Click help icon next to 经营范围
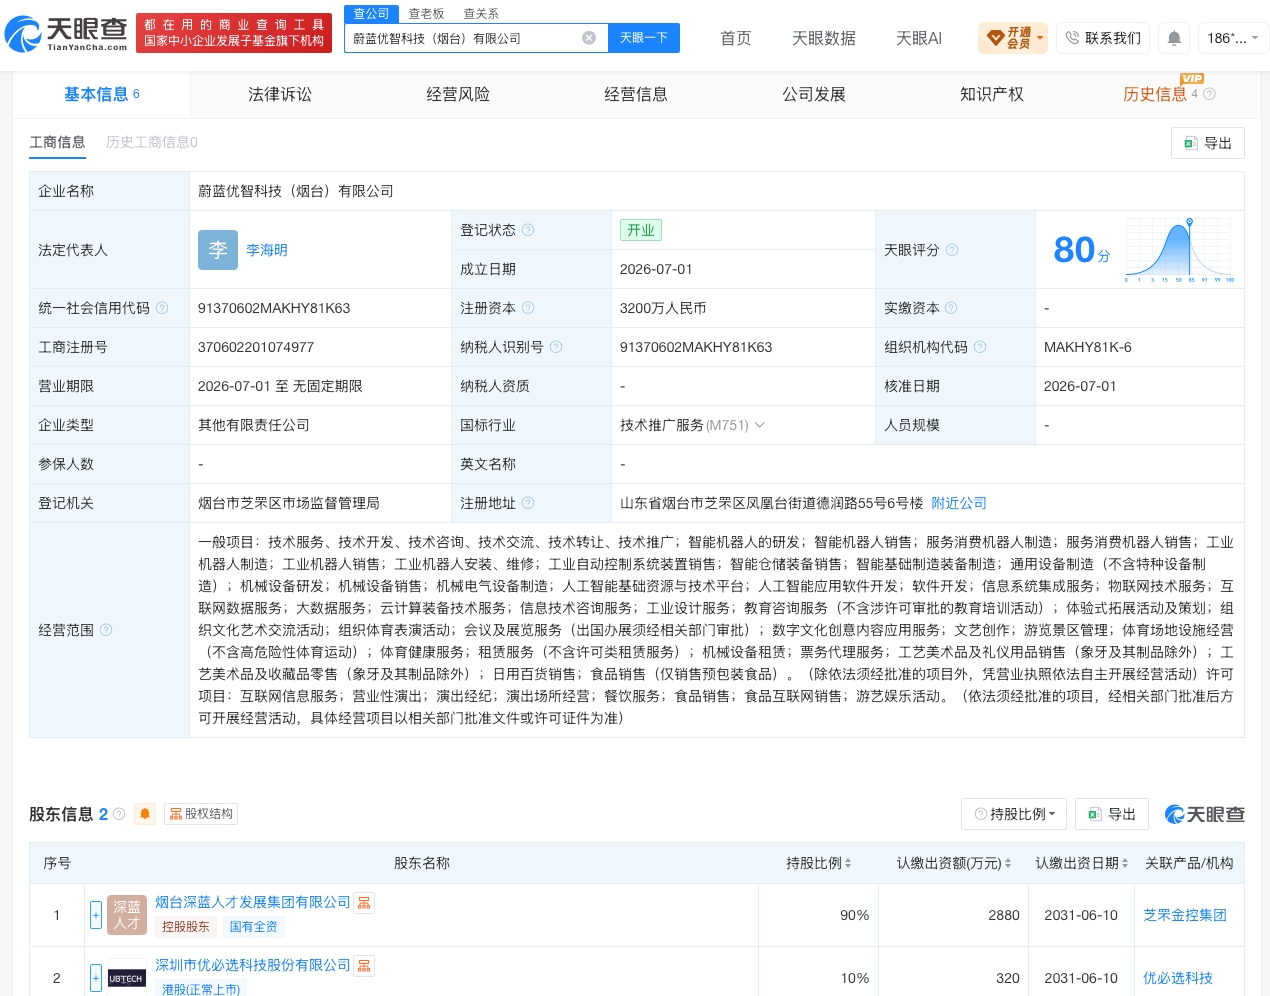 pos(106,630)
